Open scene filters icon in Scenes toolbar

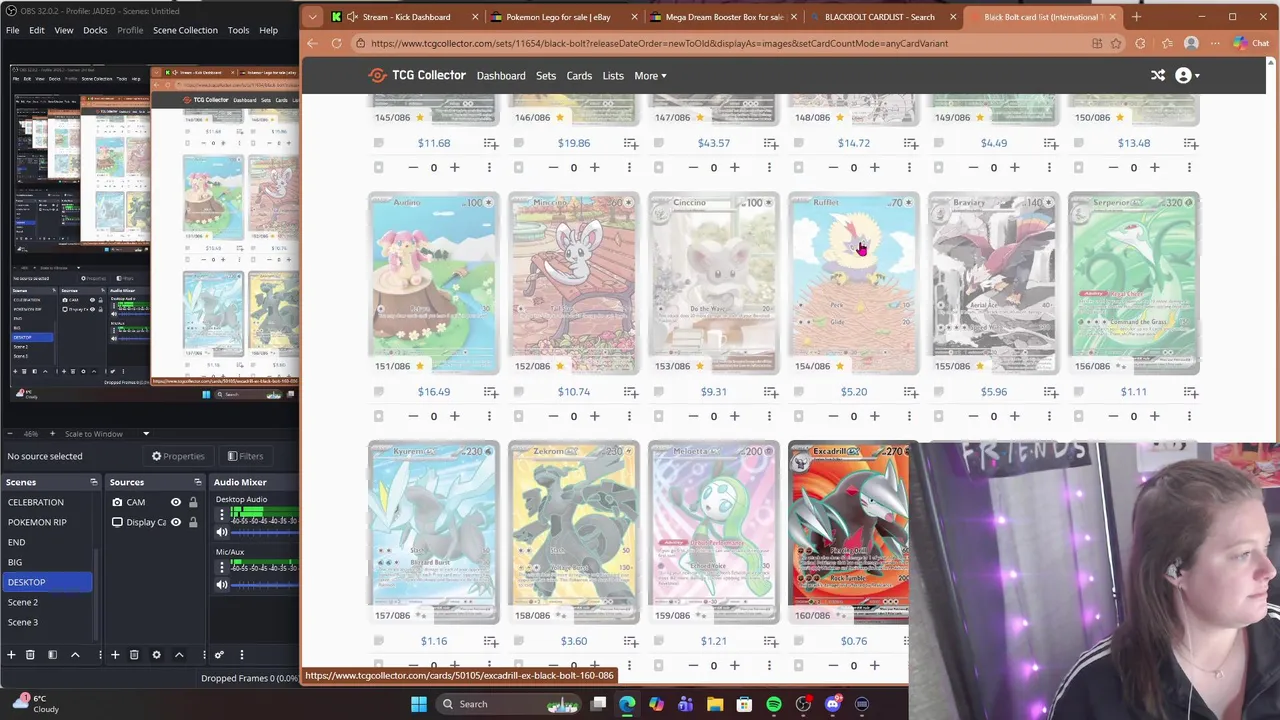click(x=52, y=655)
